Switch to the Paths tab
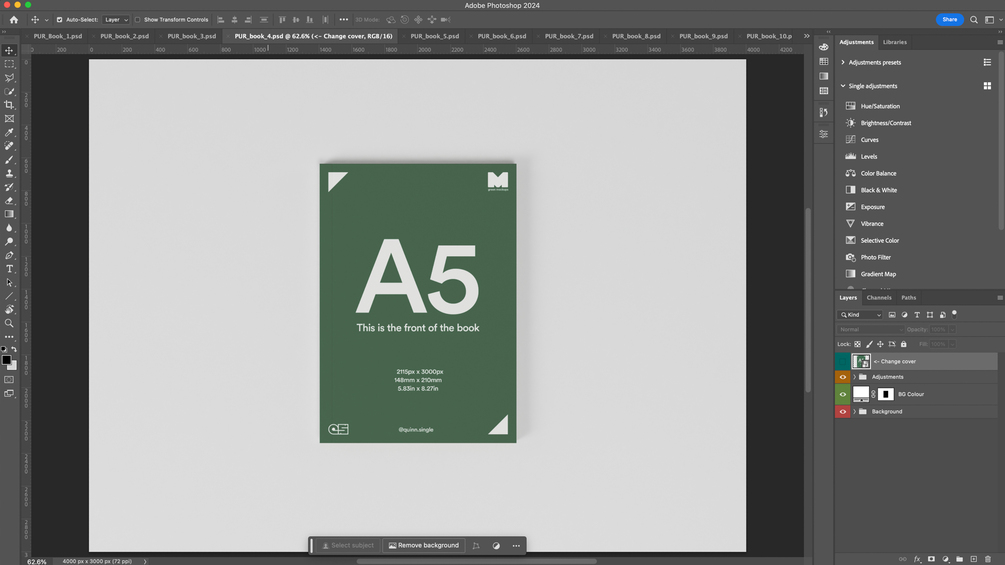 pos(908,298)
